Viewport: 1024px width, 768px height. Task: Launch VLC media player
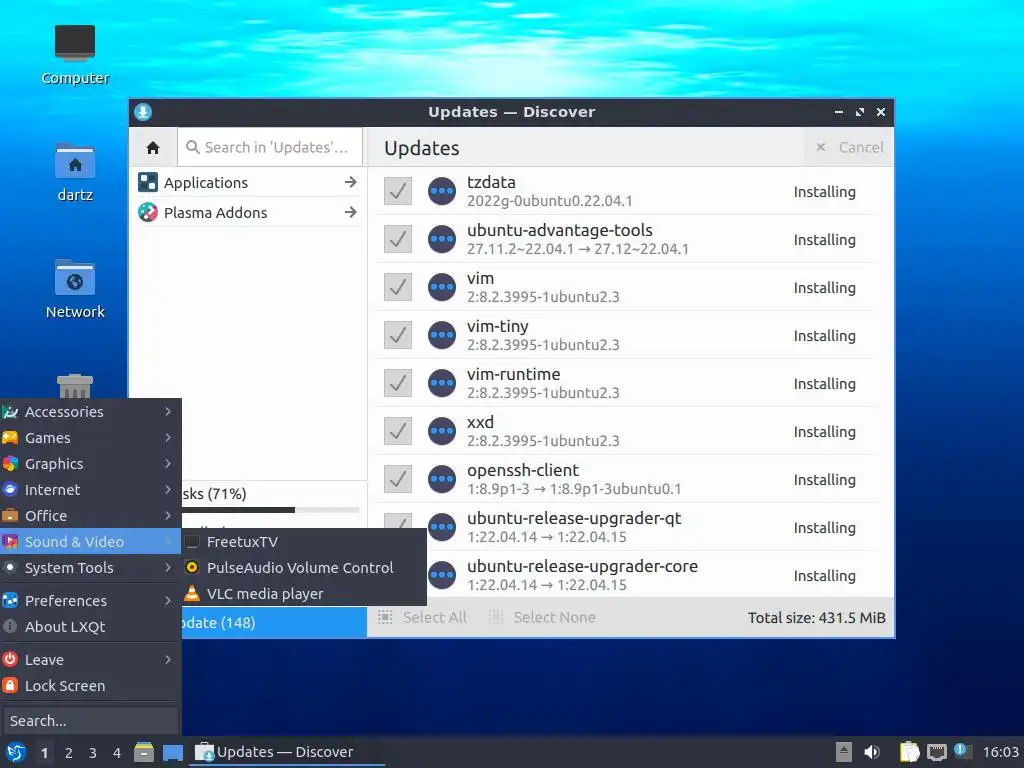(x=304, y=594)
